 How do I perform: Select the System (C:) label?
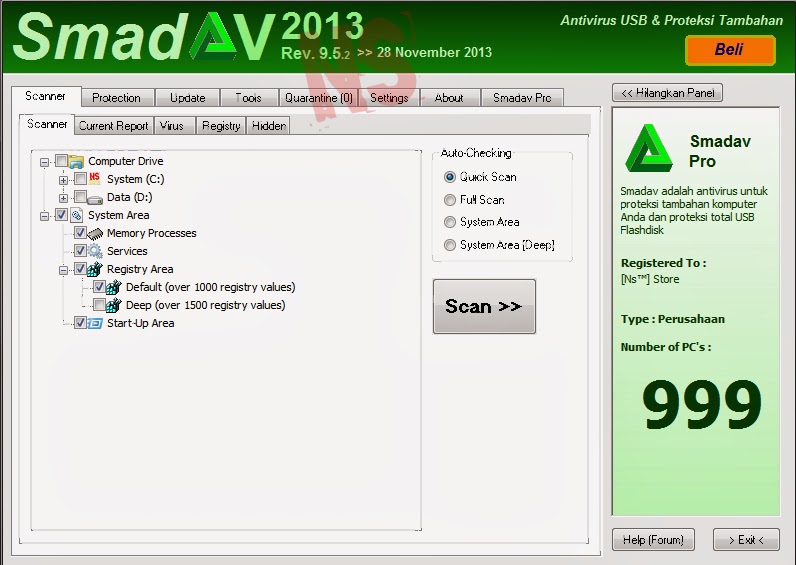(136, 179)
